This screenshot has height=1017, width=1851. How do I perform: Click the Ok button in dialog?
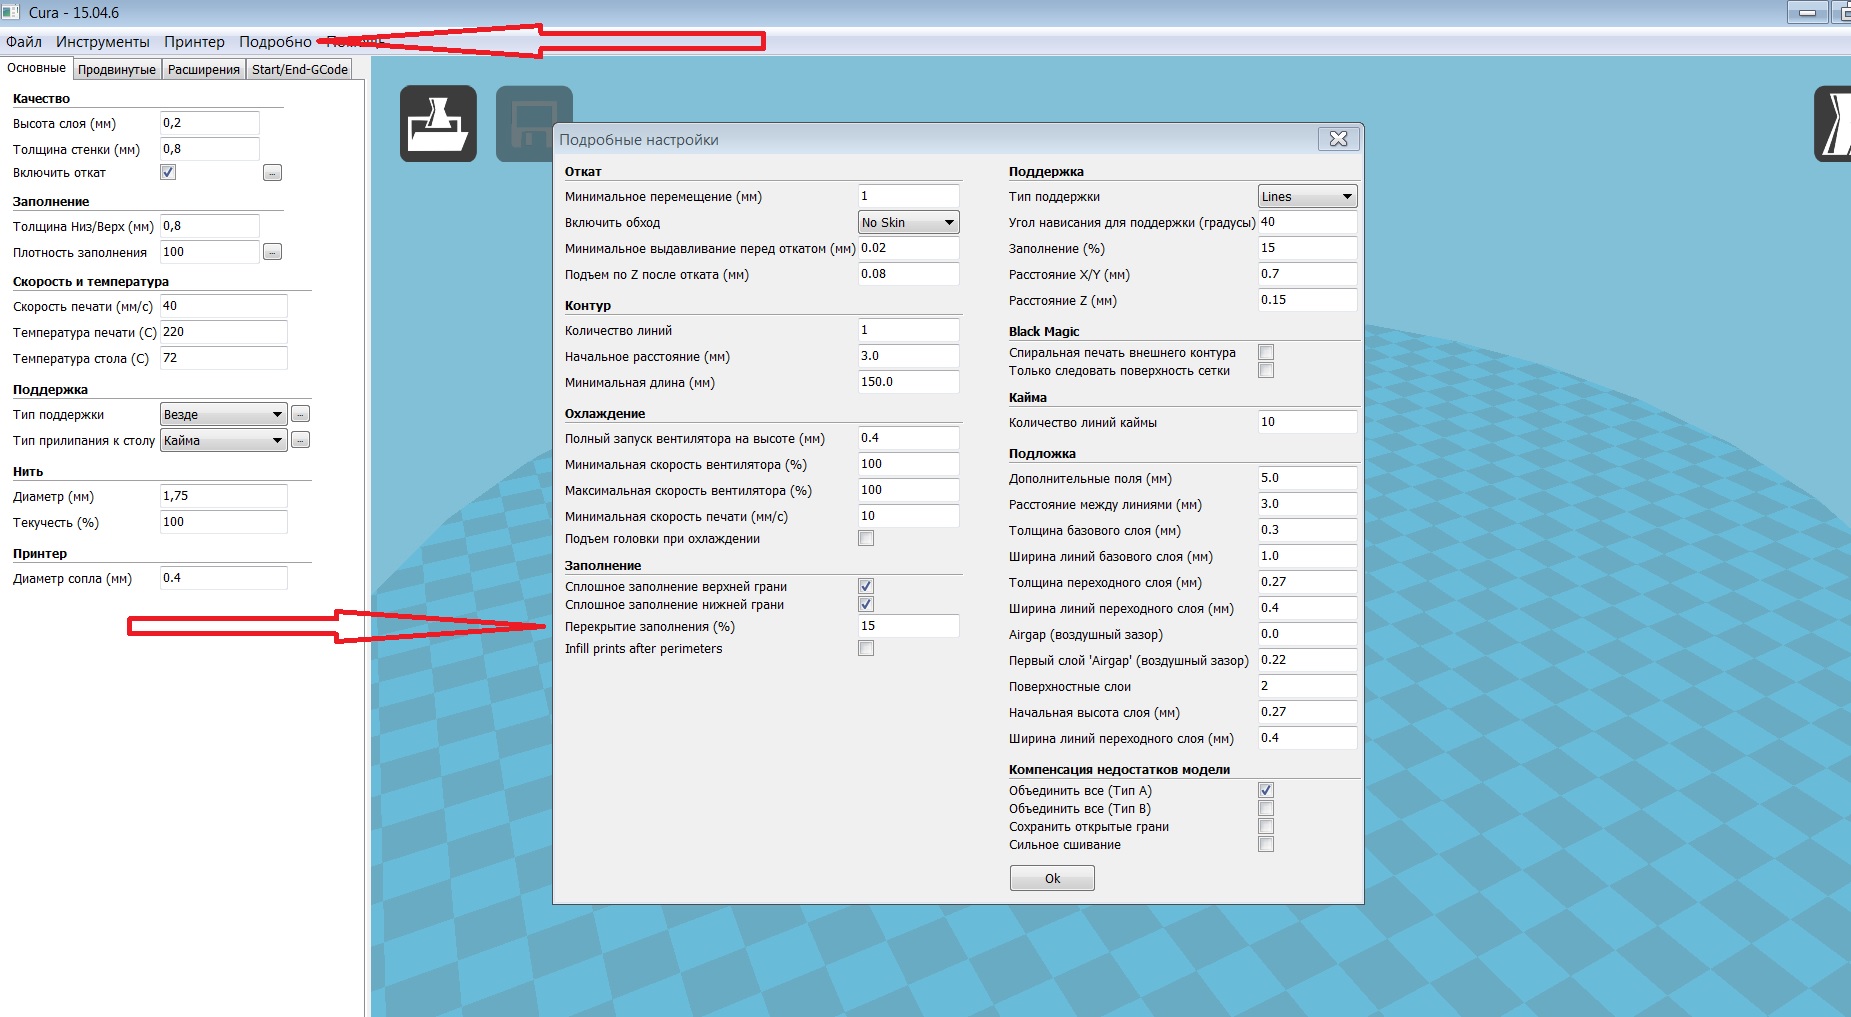coord(1052,878)
